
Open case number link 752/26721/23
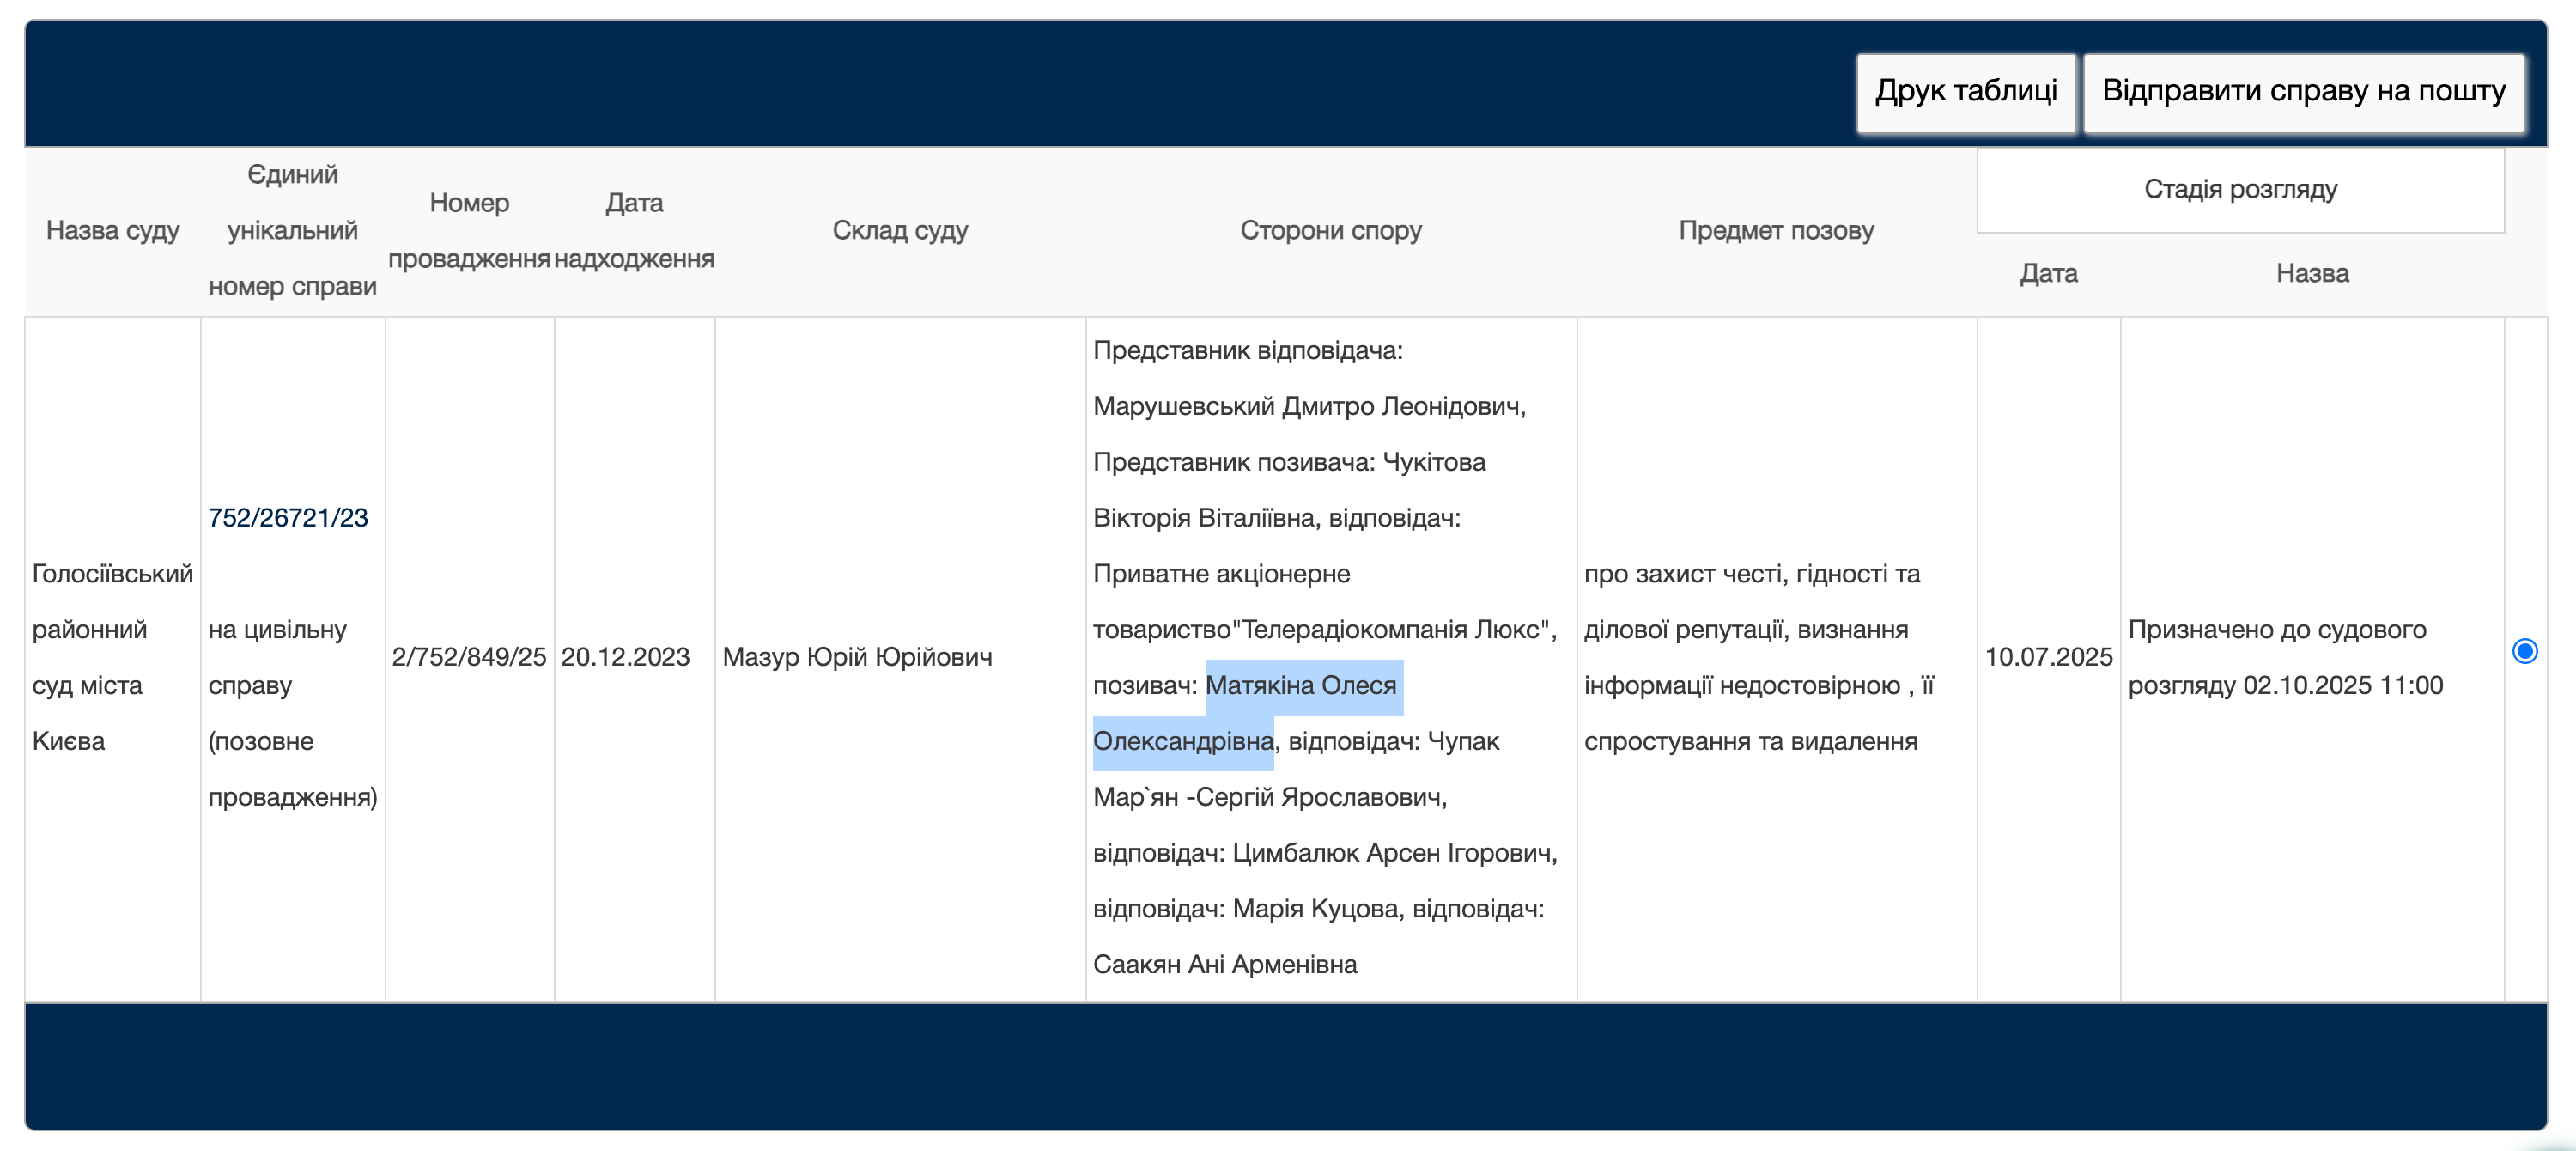[x=288, y=518]
